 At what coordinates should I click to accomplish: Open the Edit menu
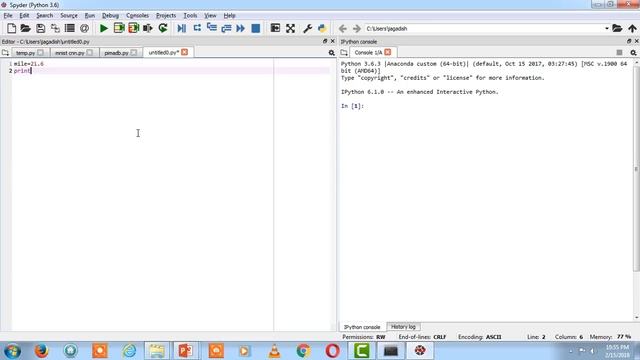(x=24, y=16)
